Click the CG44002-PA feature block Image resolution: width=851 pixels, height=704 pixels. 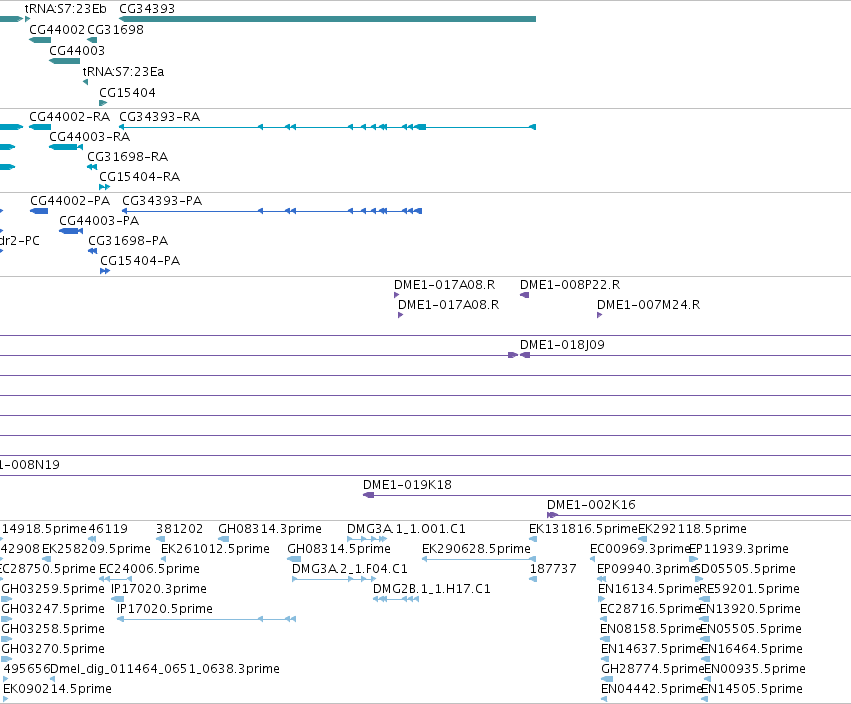click(39, 211)
